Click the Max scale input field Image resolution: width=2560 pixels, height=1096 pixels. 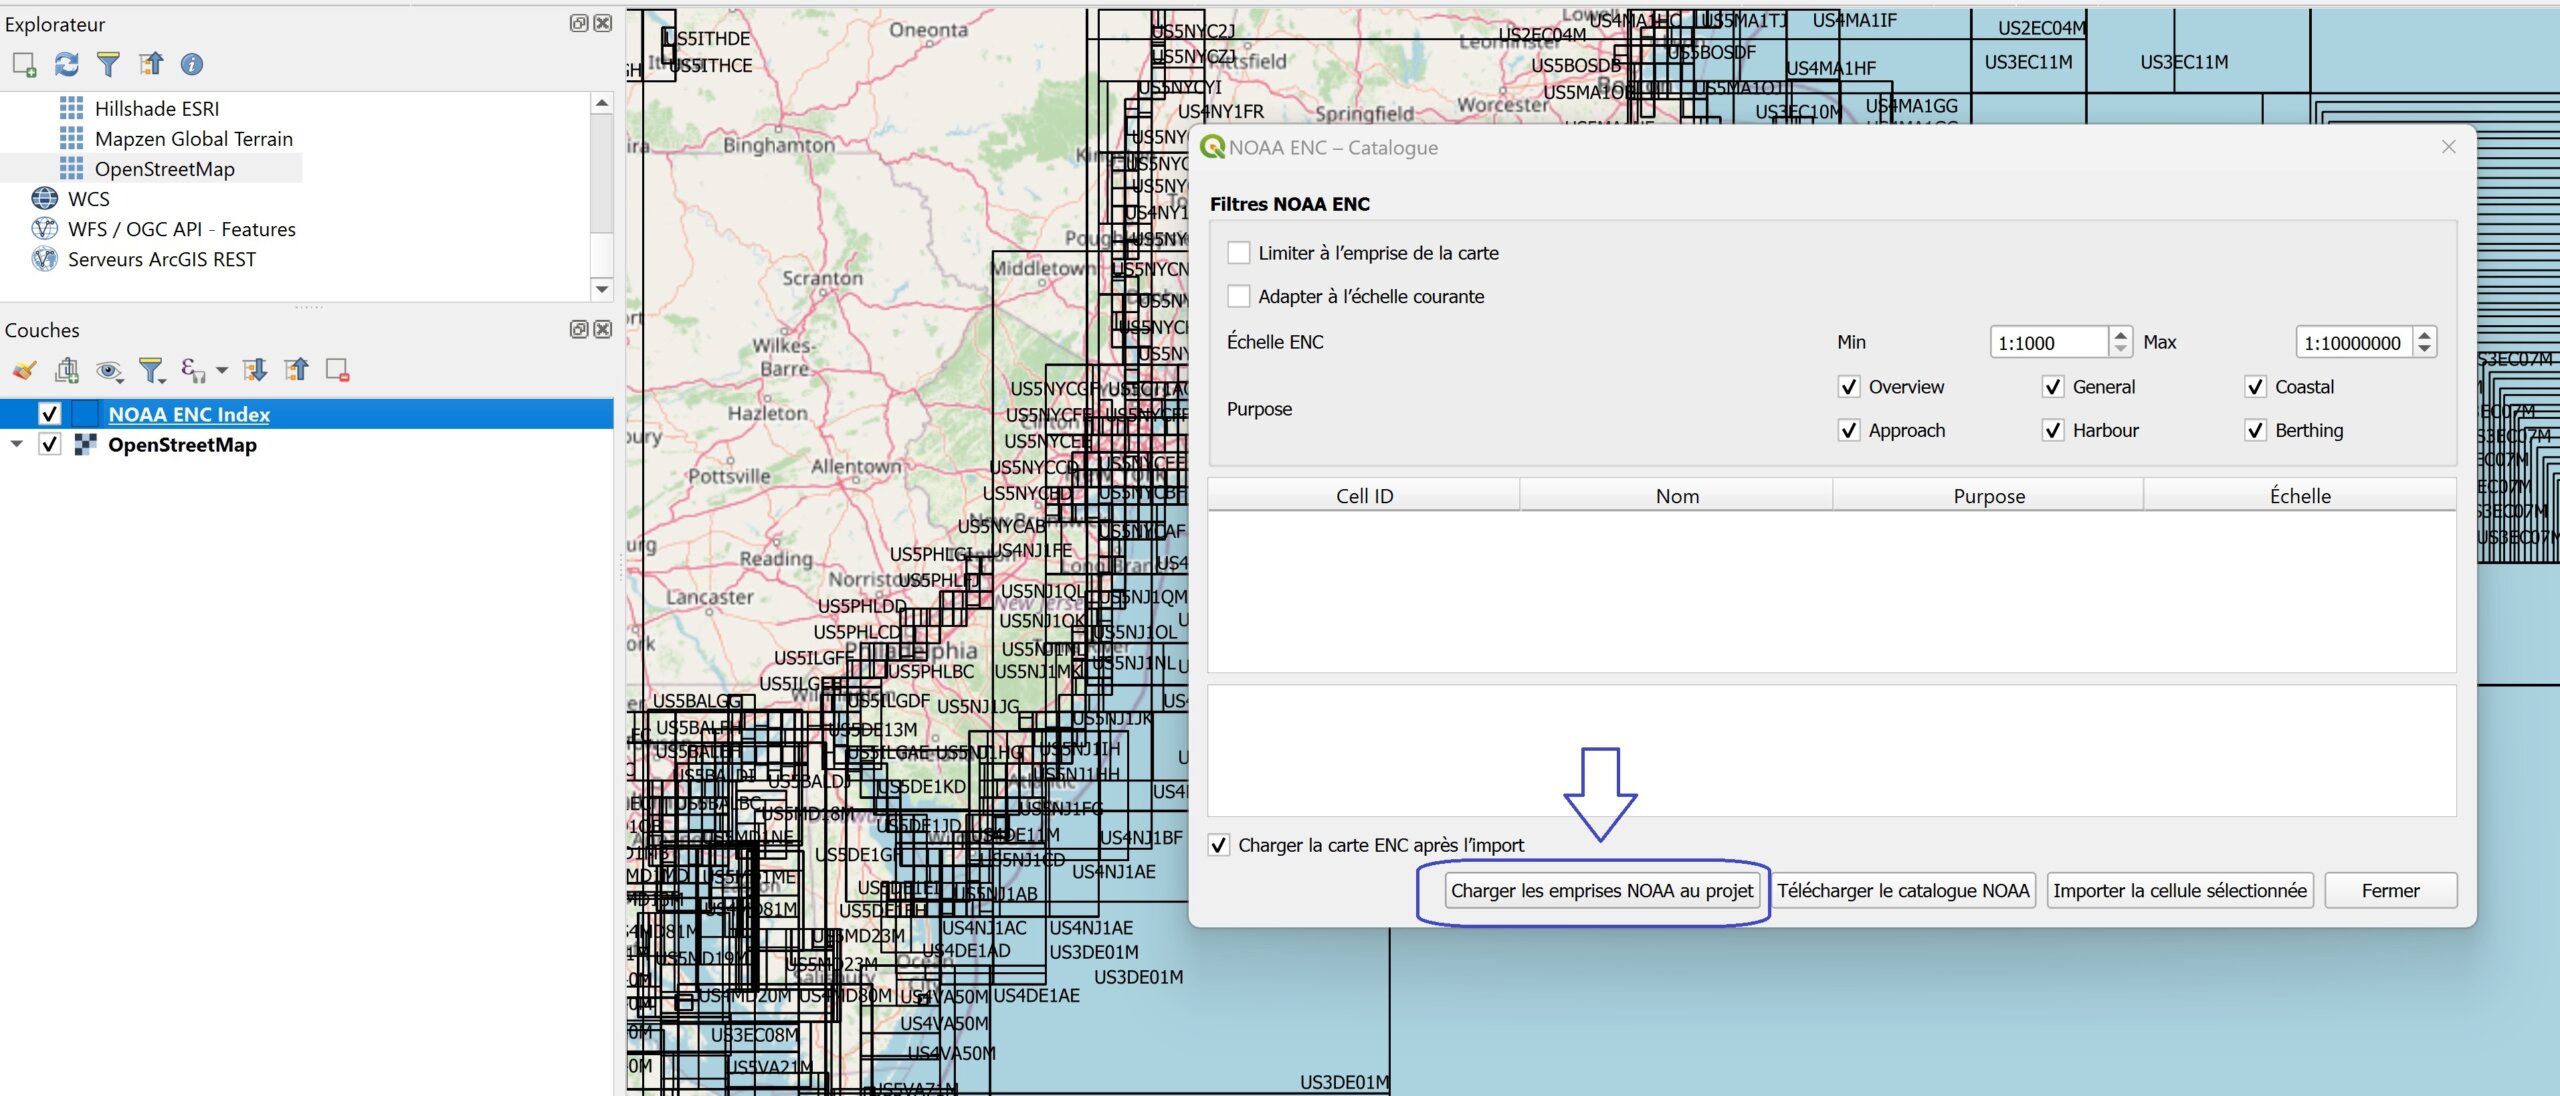point(2353,343)
